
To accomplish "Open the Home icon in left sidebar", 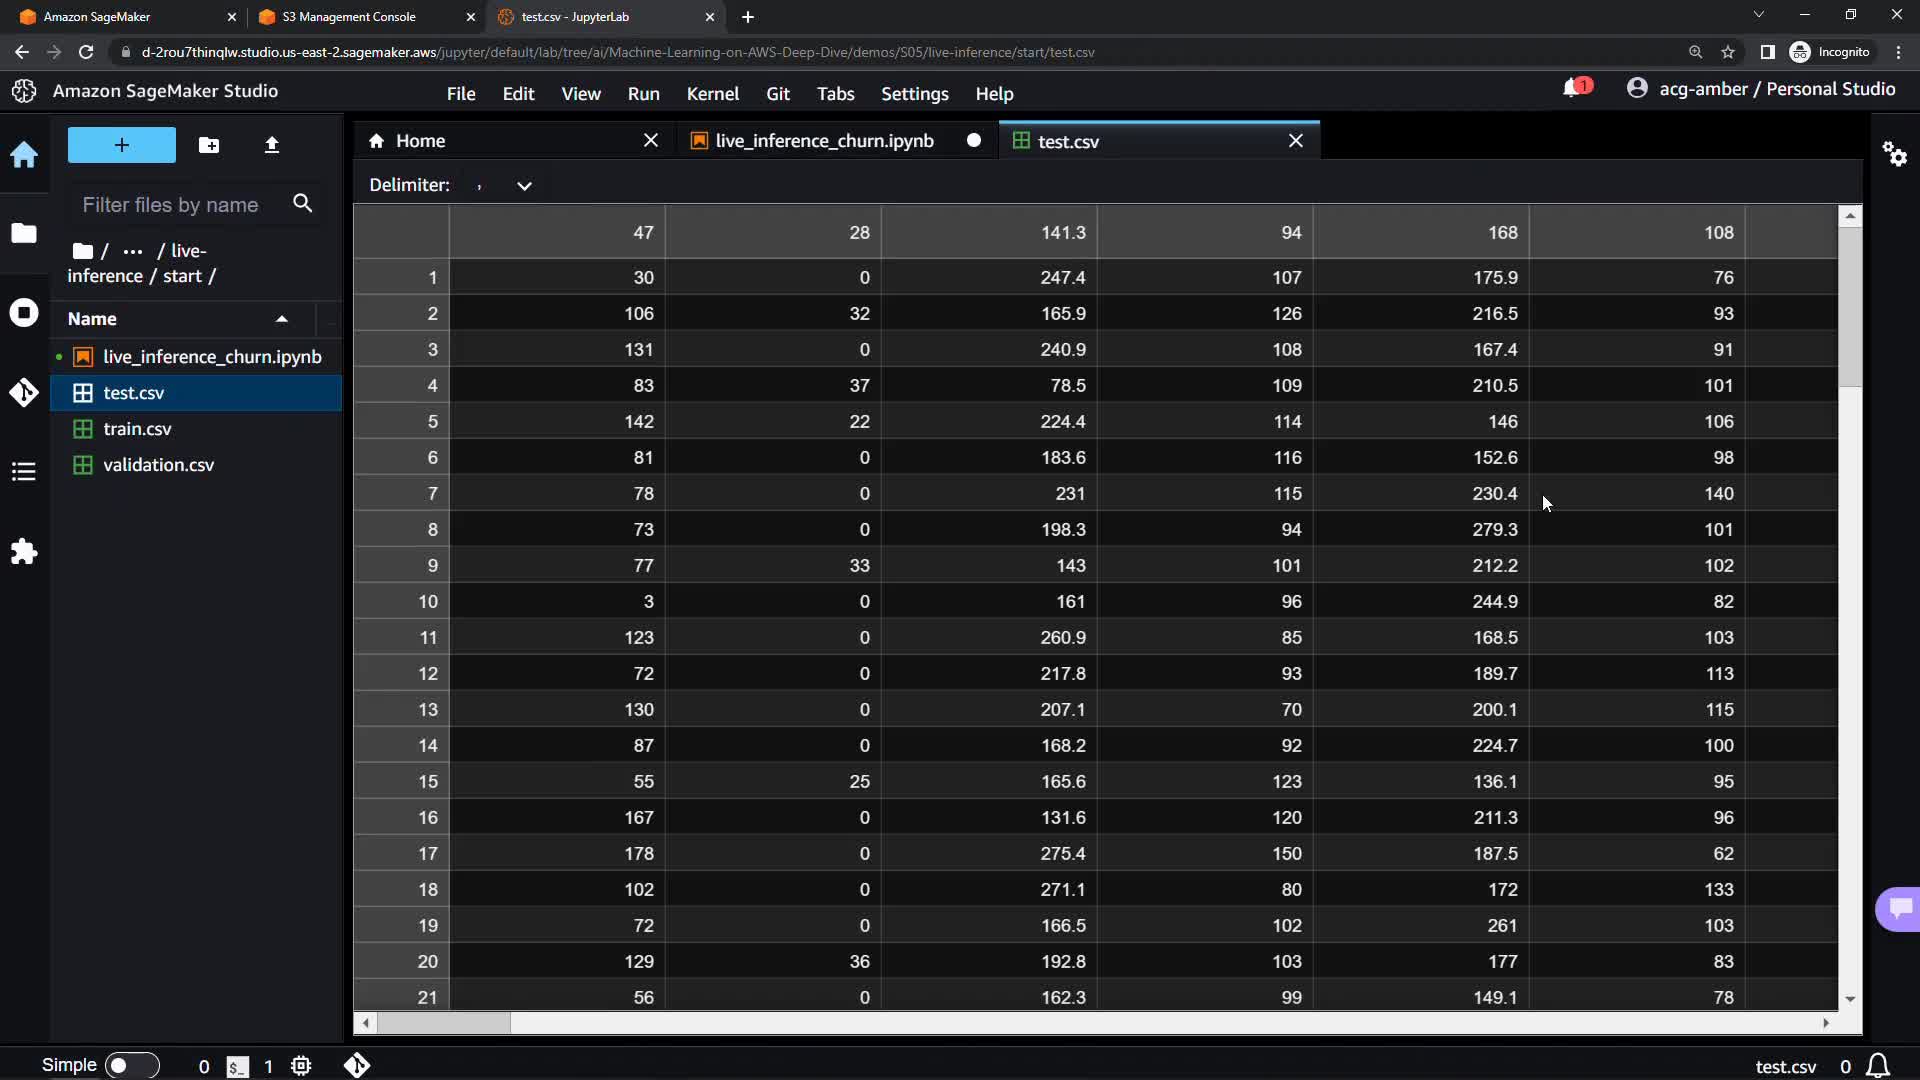I will [x=24, y=155].
